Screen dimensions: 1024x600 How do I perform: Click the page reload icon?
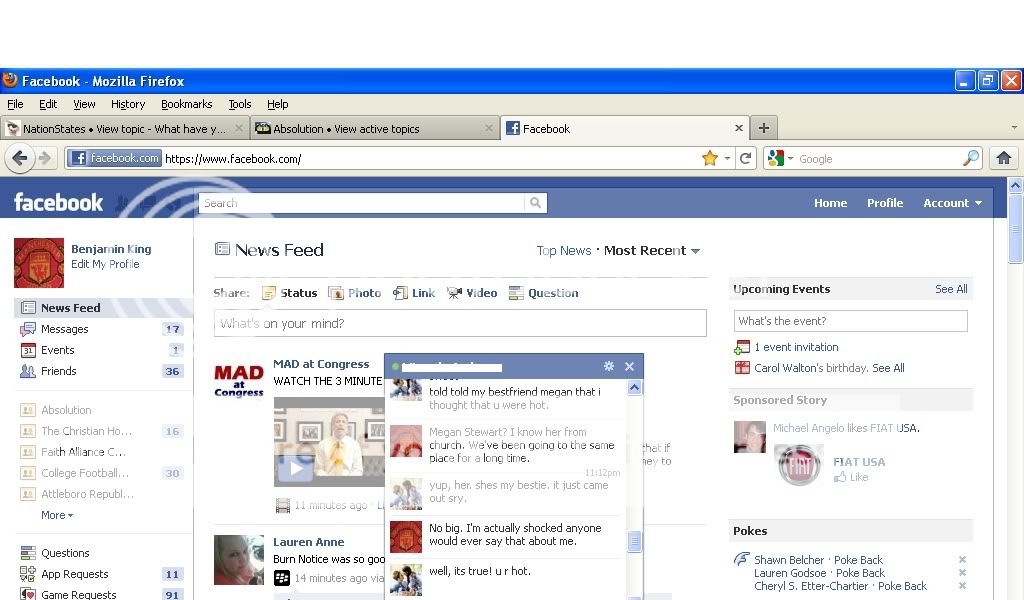point(745,158)
